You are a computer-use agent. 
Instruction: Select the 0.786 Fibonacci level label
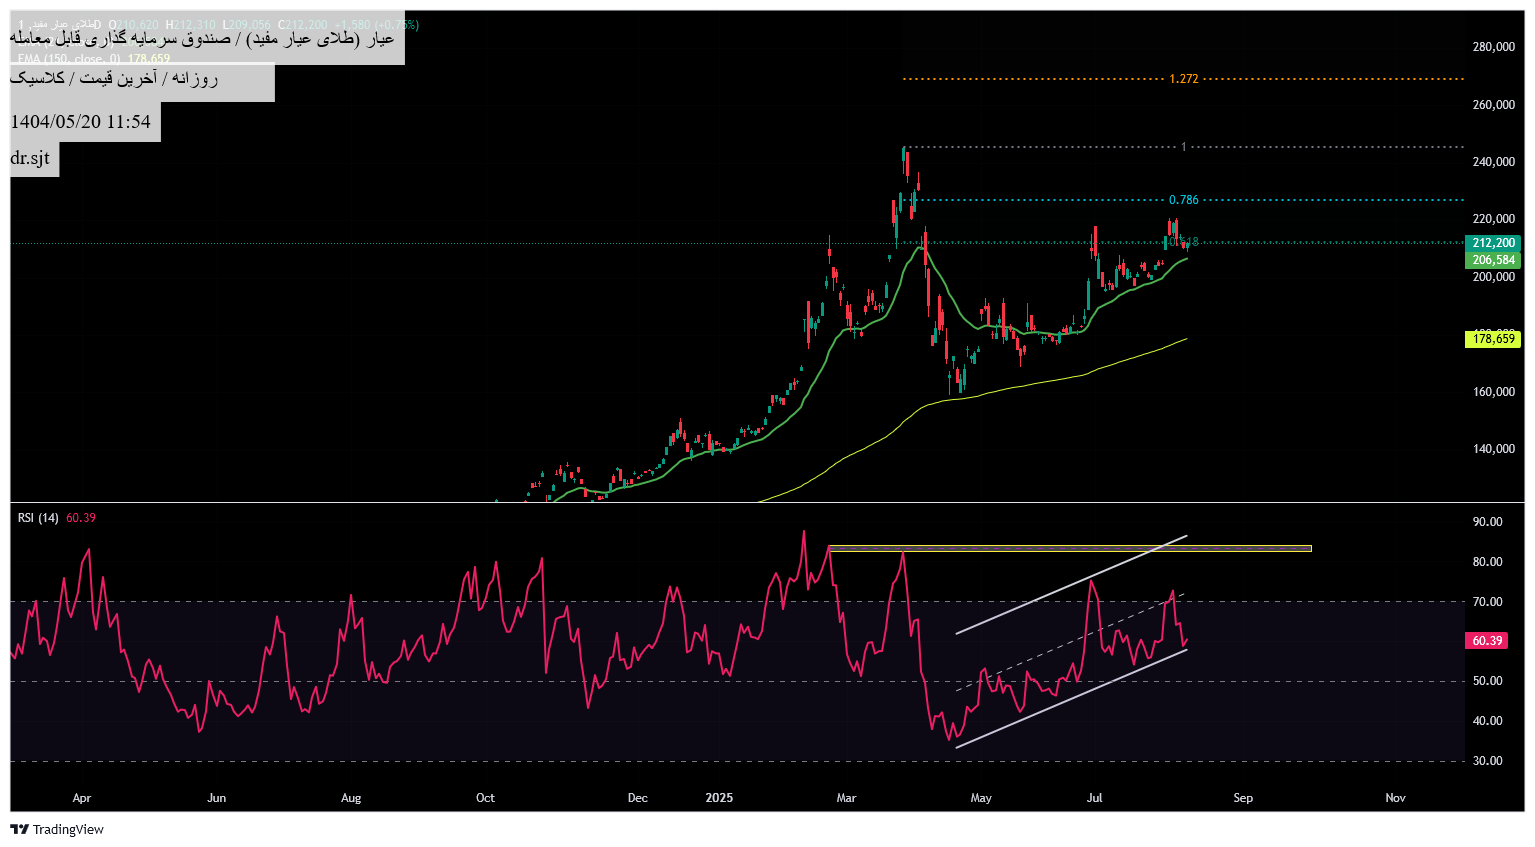tap(1183, 200)
